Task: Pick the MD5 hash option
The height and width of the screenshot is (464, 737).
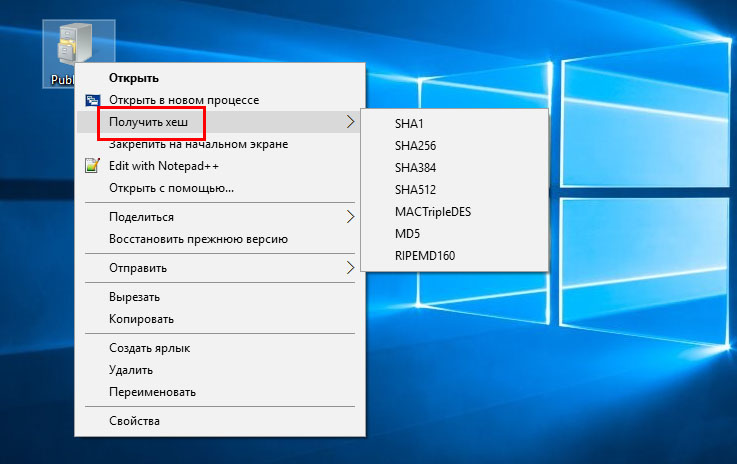Action: click(x=408, y=234)
